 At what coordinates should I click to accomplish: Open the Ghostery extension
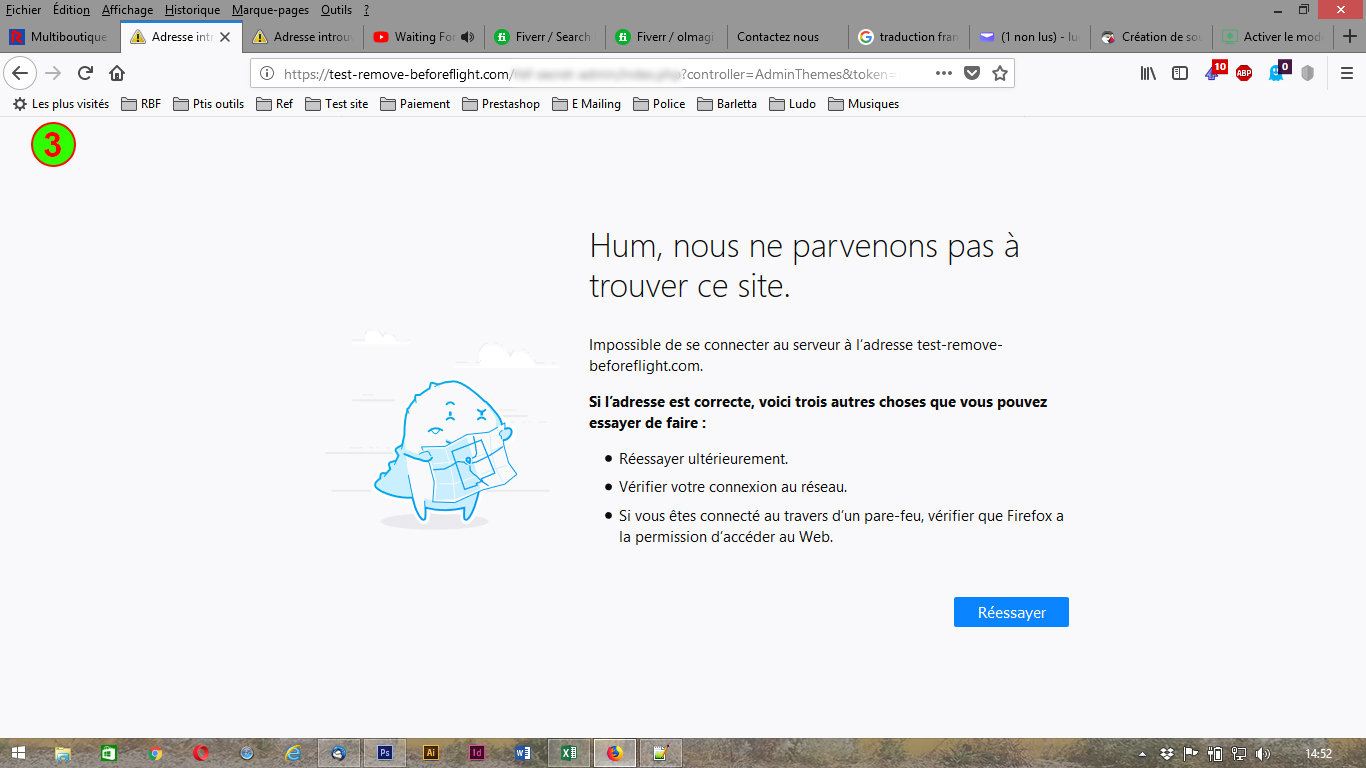click(x=1278, y=72)
